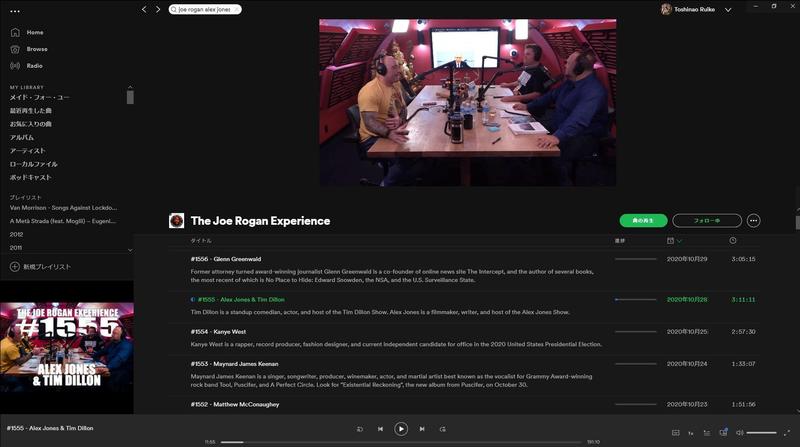The width and height of the screenshot is (800, 447).
Task: Open playlist 'A Metà Strada (feat. Mogill)'
Action: [x=62, y=221]
